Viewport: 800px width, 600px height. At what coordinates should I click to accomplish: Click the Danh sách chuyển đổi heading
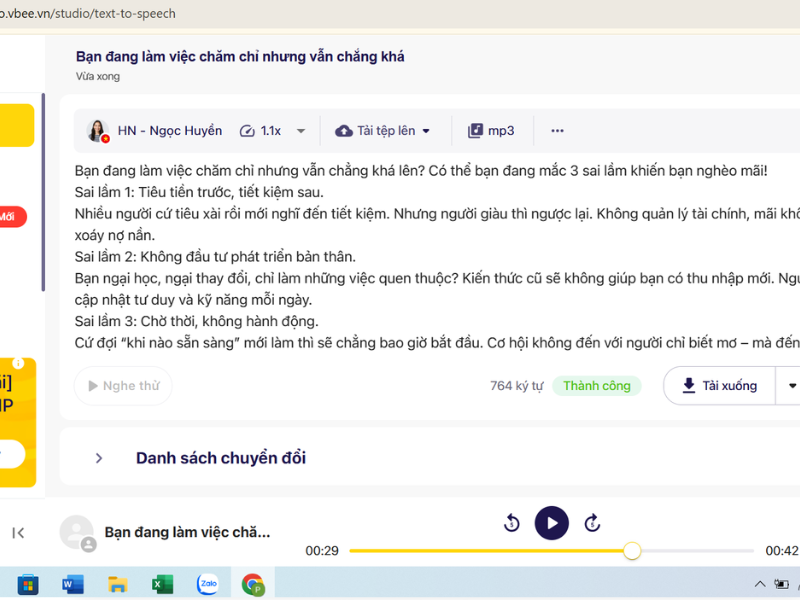(221, 458)
